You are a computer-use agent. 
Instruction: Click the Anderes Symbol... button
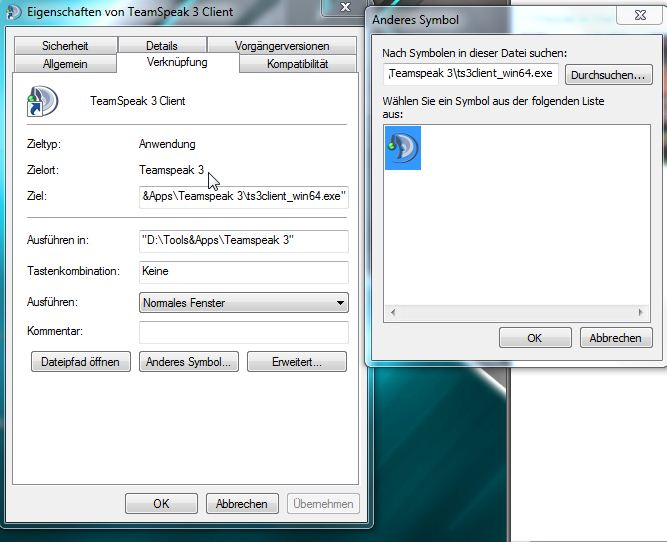click(188, 362)
